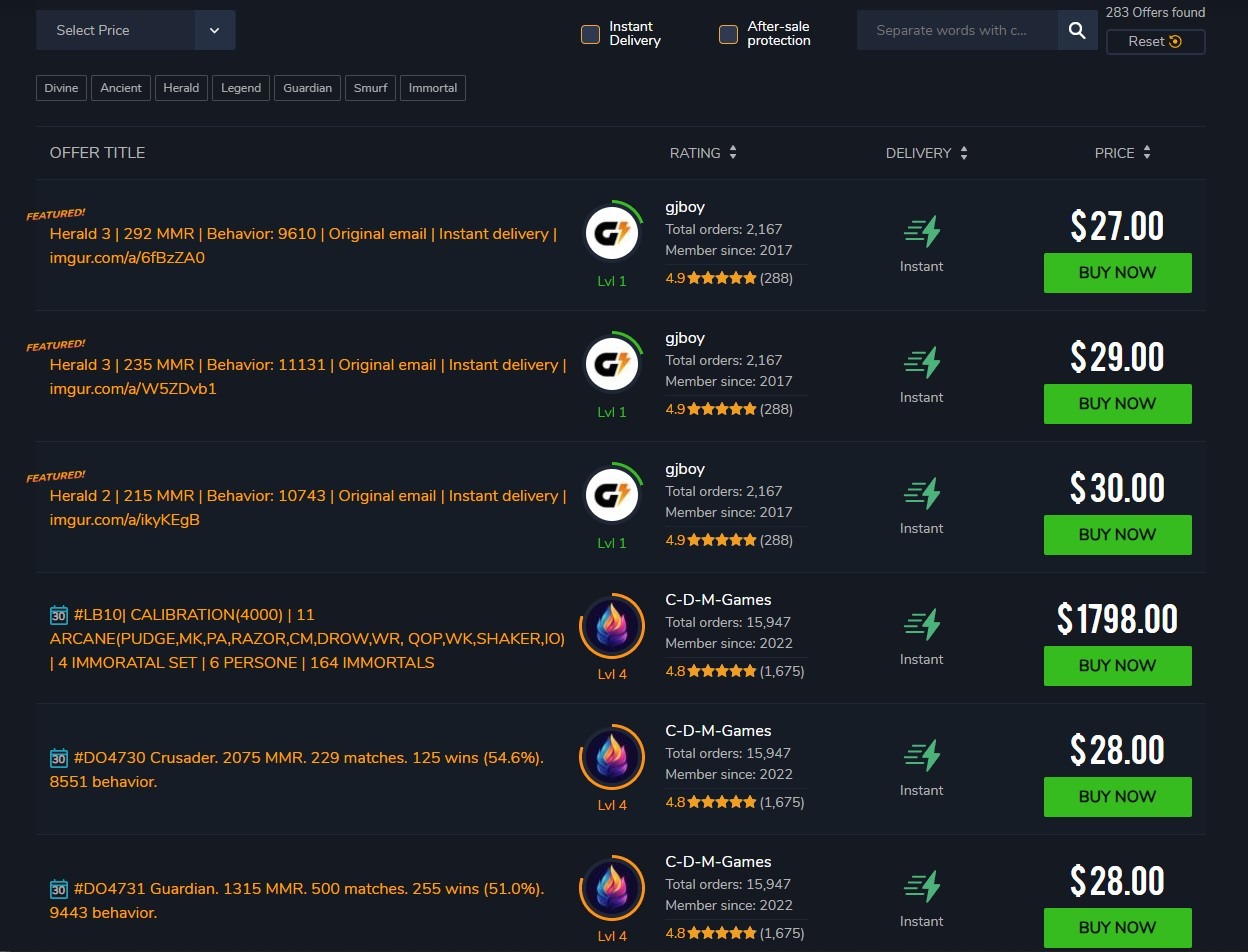Select the Herald filter tag
The height and width of the screenshot is (952, 1248).
click(181, 88)
